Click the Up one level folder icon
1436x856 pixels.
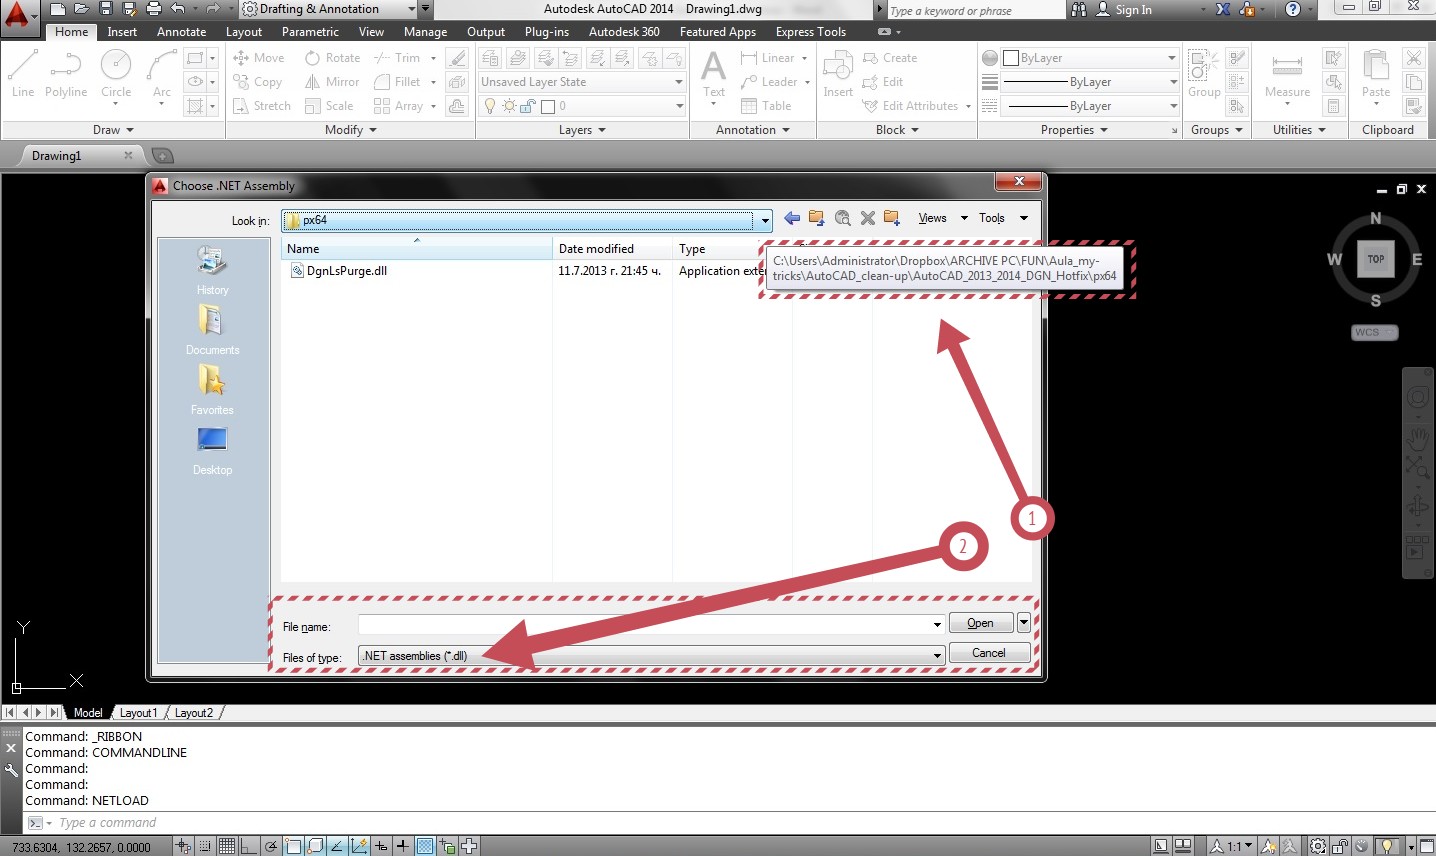click(817, 218)
